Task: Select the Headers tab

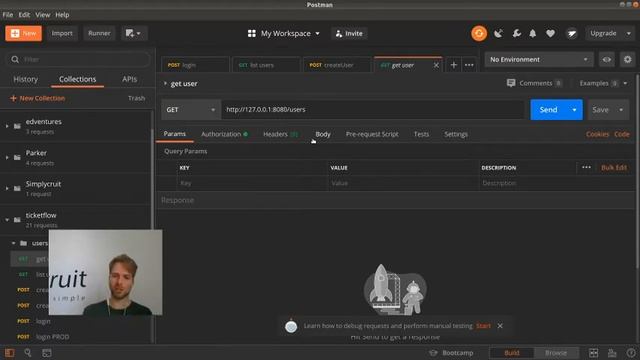Action: click(x=280, y=134)
